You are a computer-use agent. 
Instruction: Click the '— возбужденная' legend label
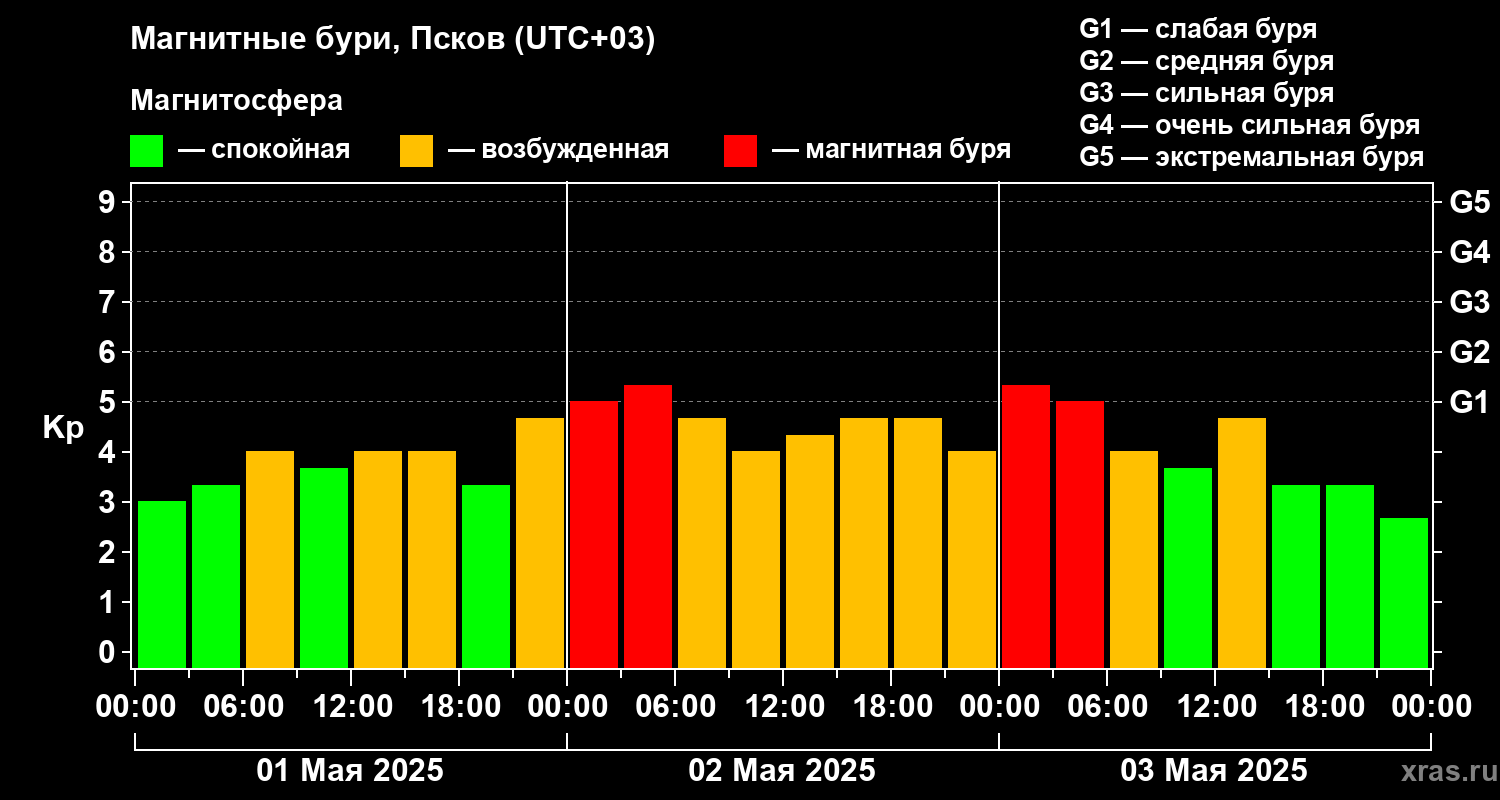[558, 150]
